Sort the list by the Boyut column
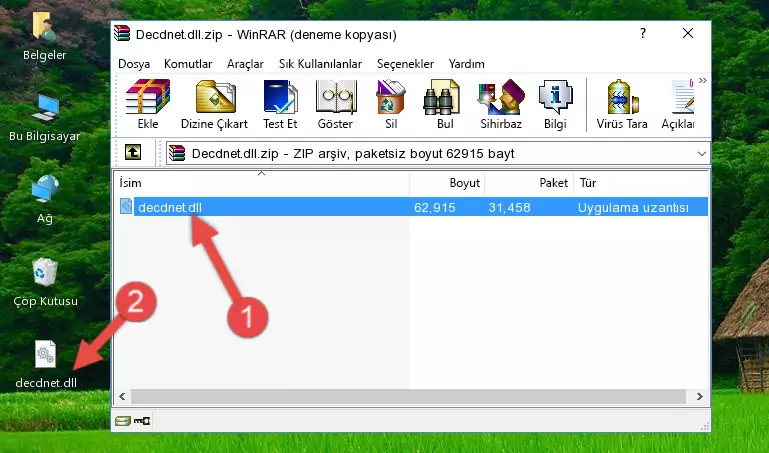 pyautogui.click(x=447, y=183)
